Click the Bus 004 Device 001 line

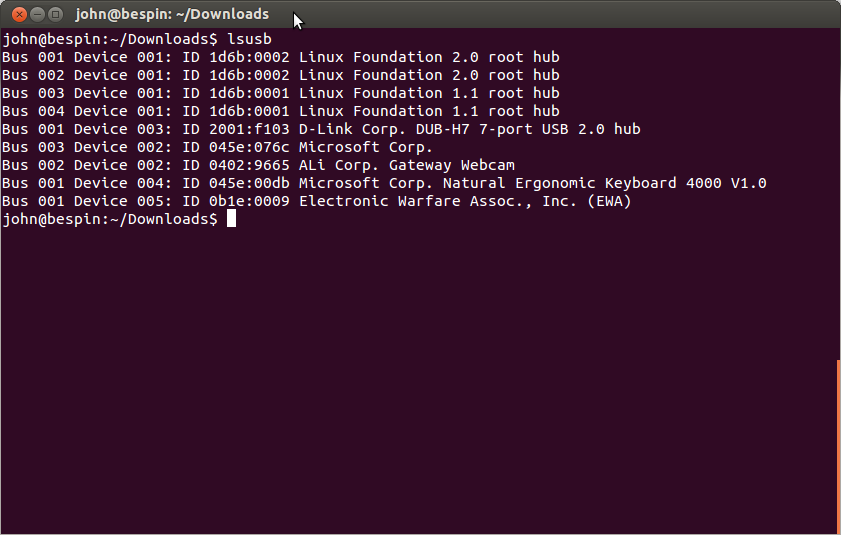[280, 111]
